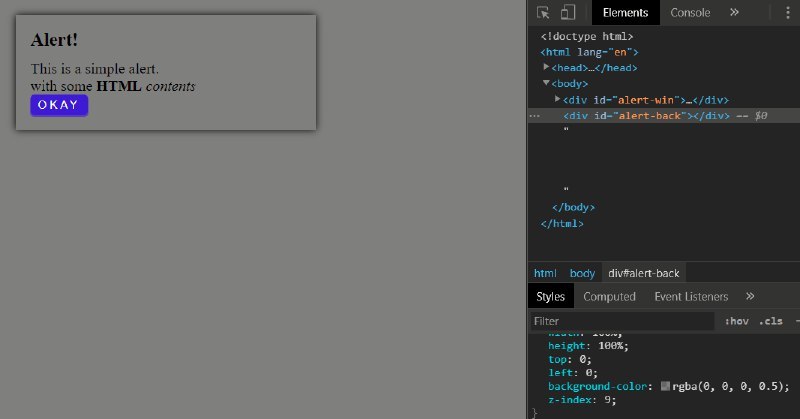Edit the z-index value 9
The width and height of the screenshot is (800, 419).
click(607, 400)
